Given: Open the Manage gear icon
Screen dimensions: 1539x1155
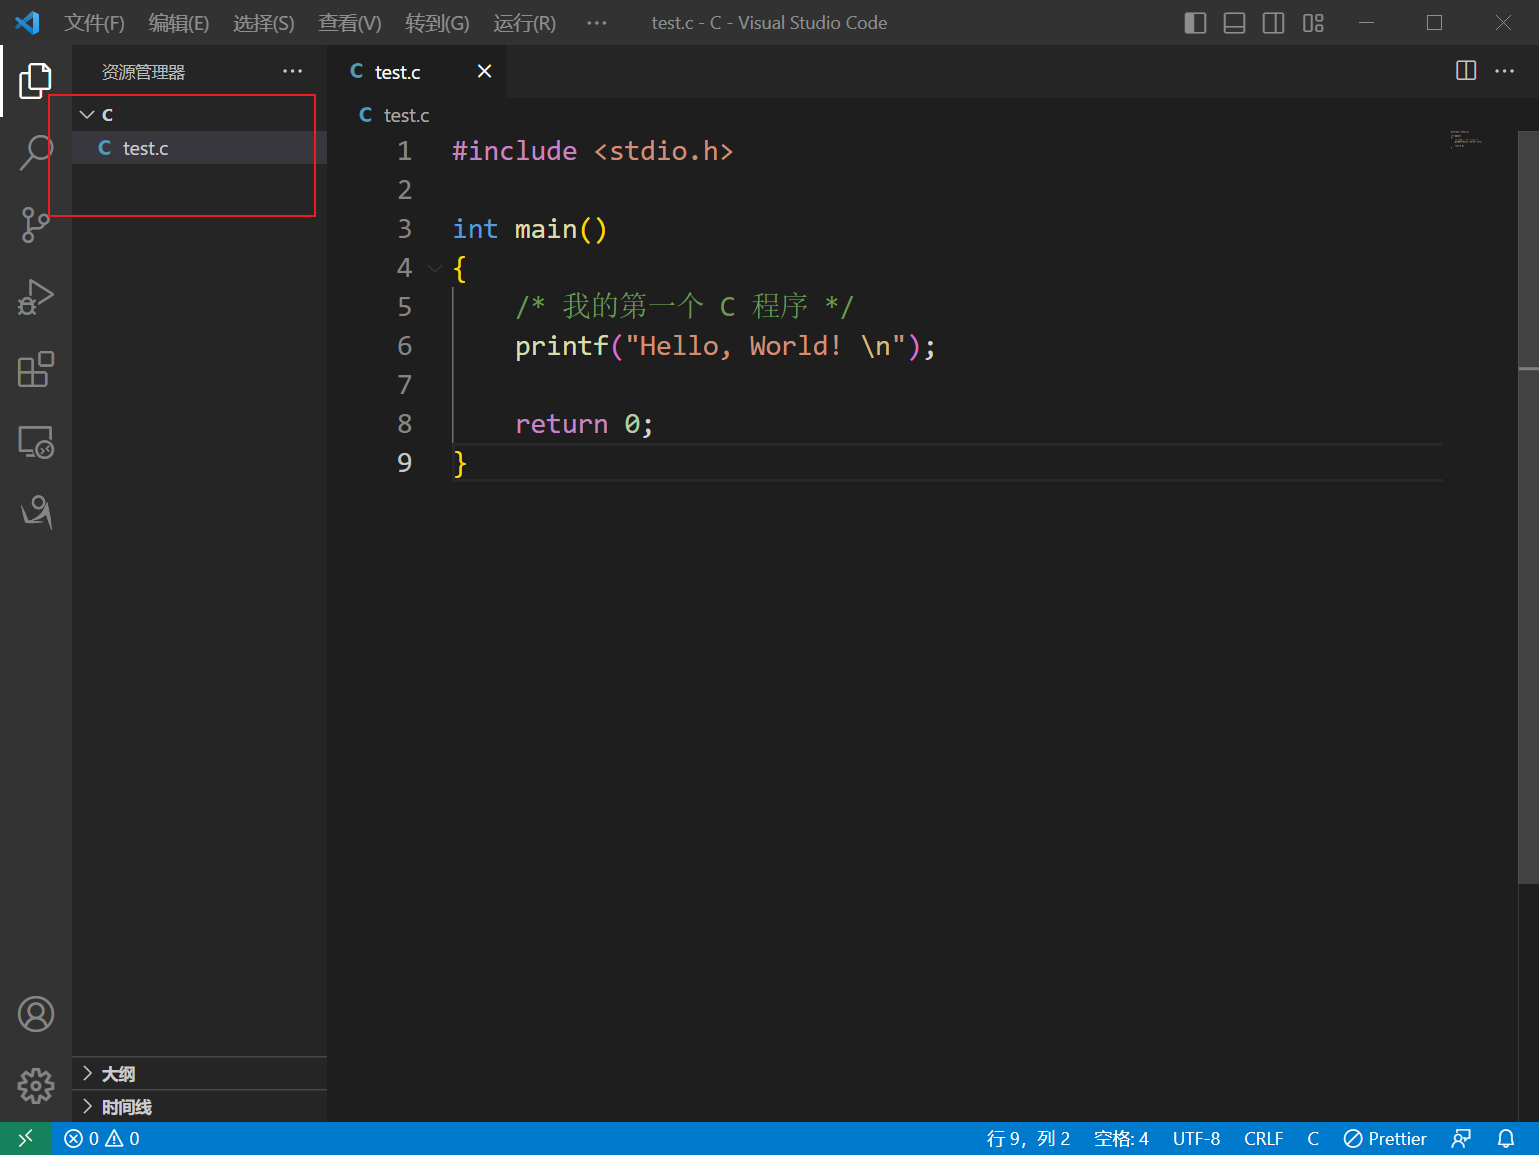Looking at the screenshot, I should coord(36,1085).
